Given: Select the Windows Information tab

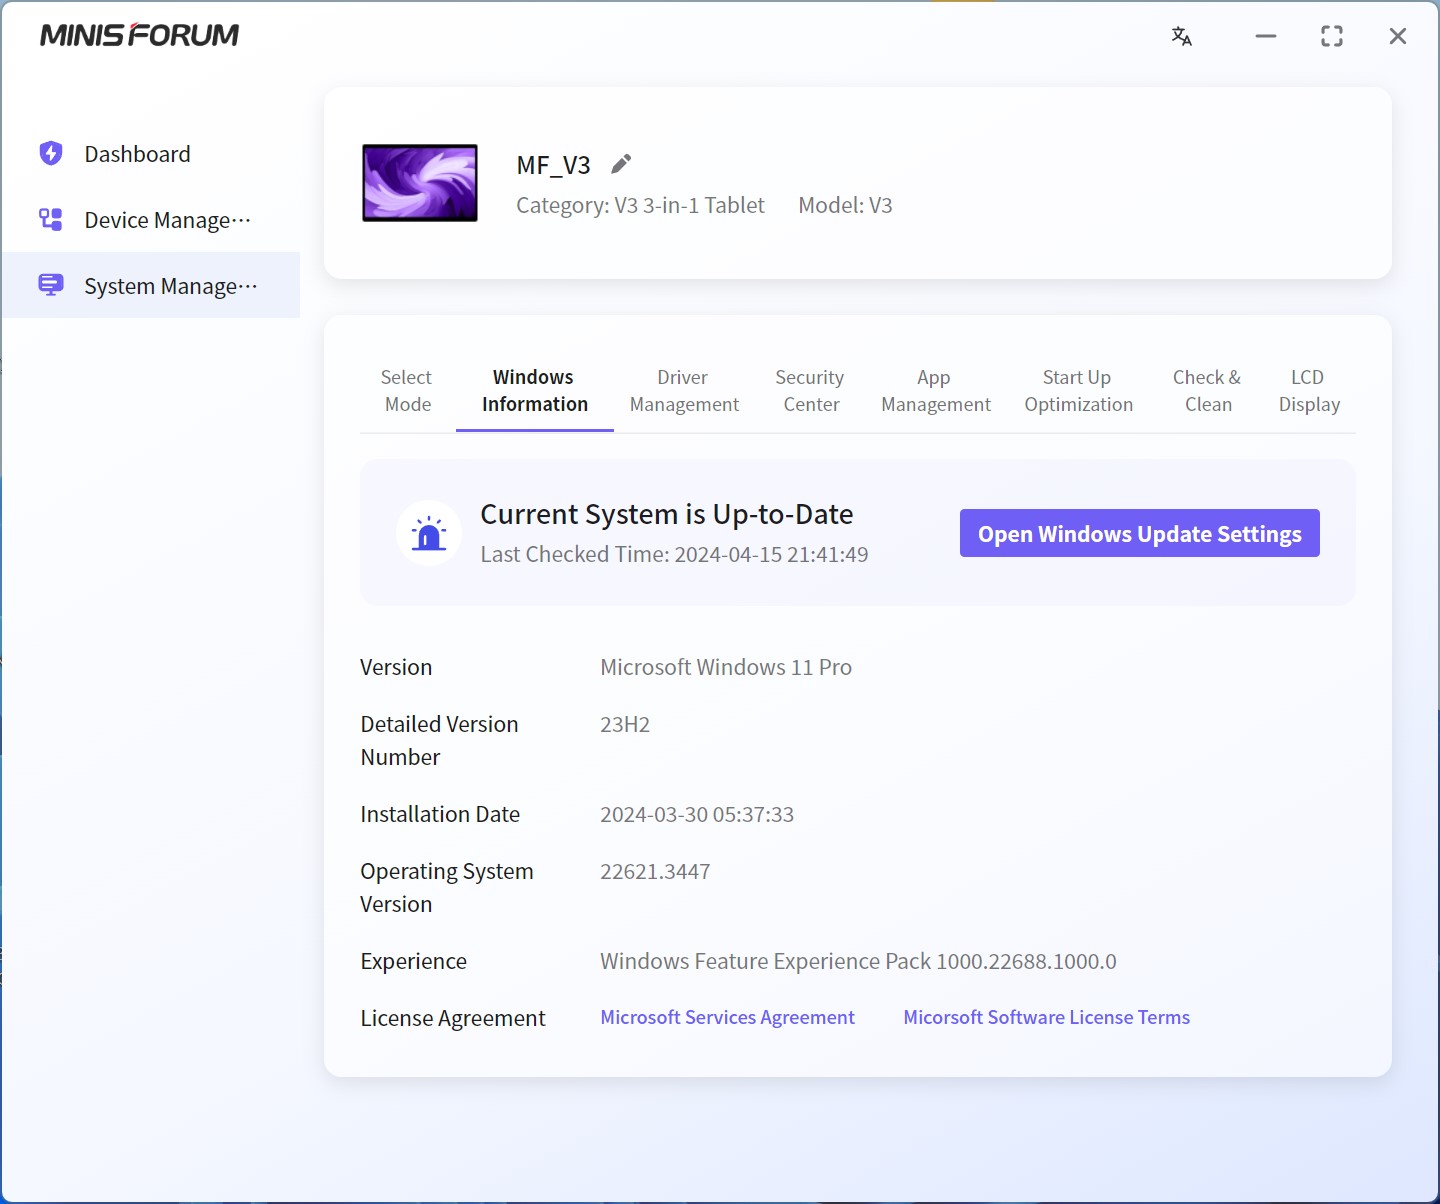Looking at the screenshot, I should coord(535,391).
